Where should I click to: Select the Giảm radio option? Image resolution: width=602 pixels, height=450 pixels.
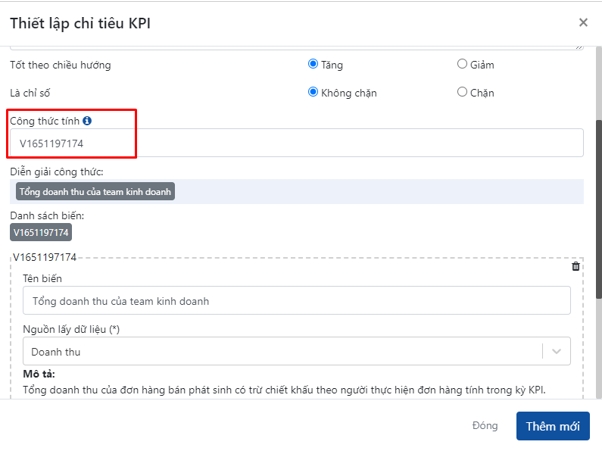462,65
